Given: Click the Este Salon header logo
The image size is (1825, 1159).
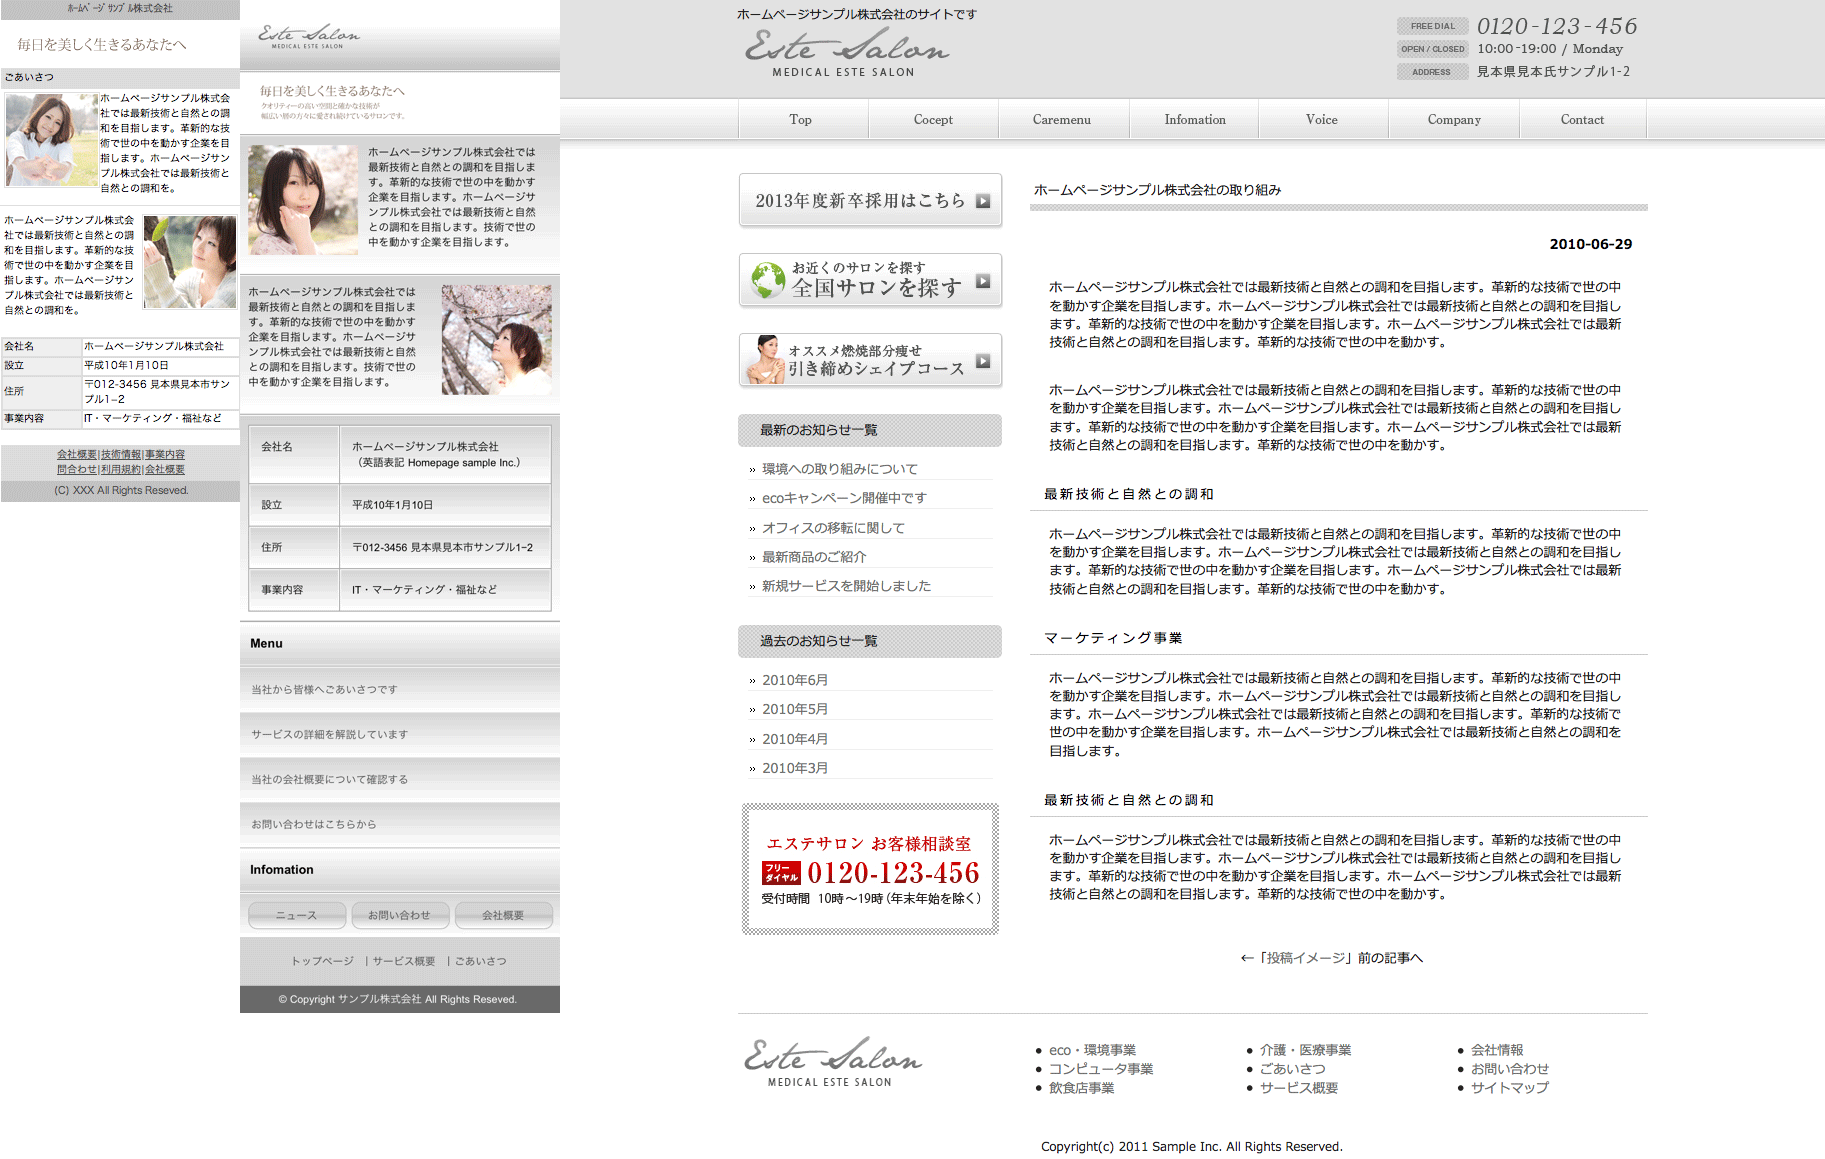Looking at the screenshot, I should tap(845, 52).
